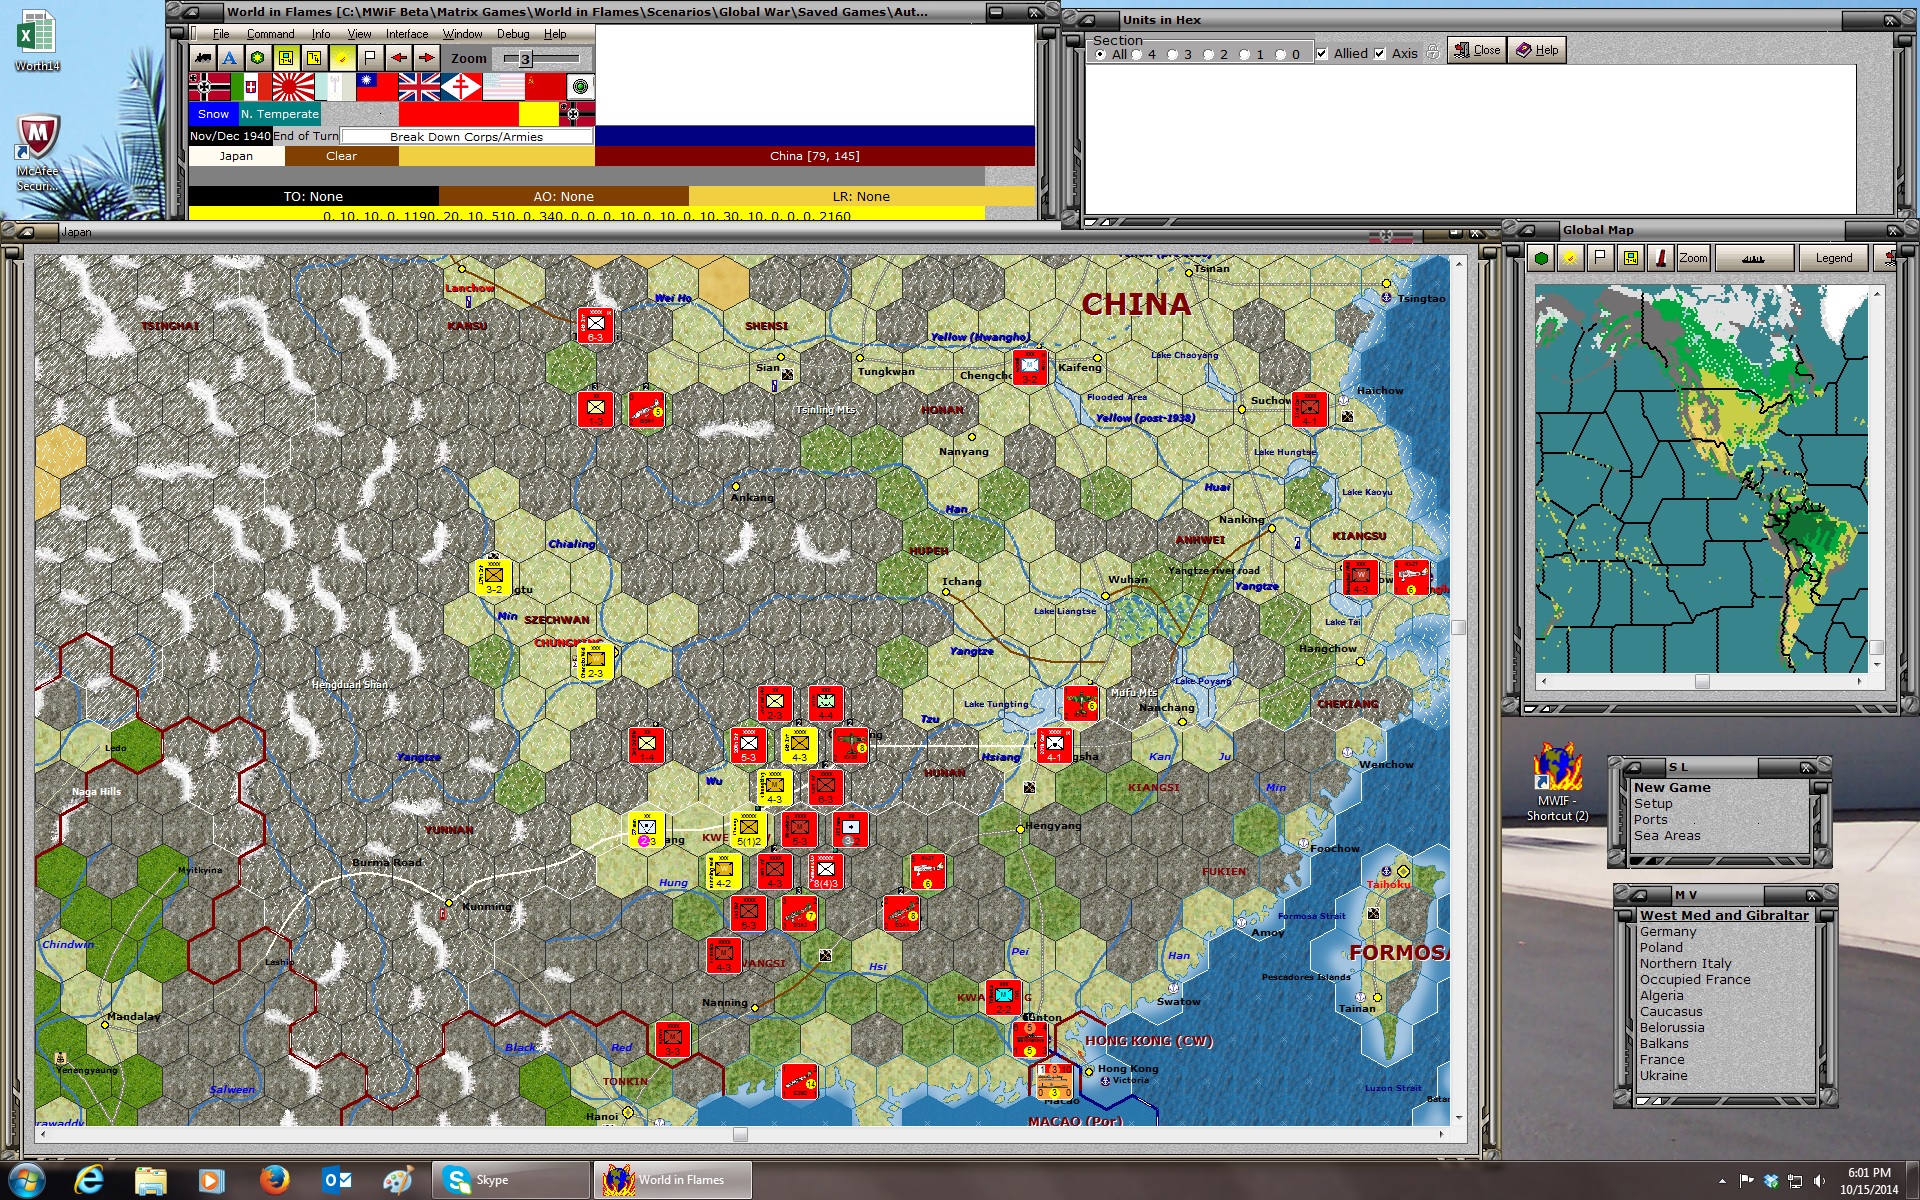Click the red back arrow toolbar icon
Image resolution: width=1920 pixels, height=1200 pixels.
click(398, 58)
